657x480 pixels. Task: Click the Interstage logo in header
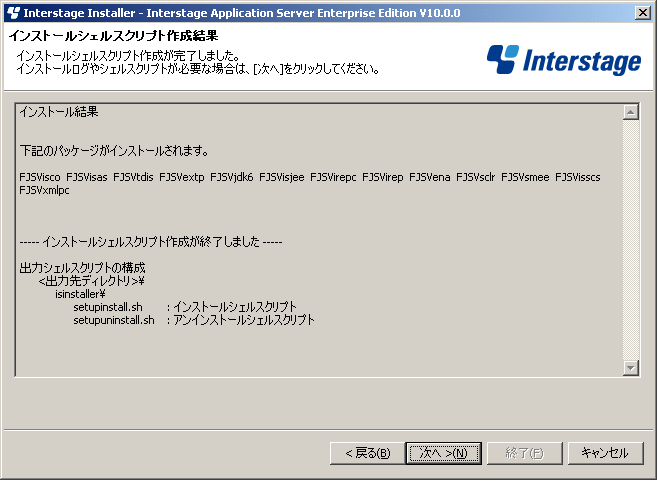click(564, 60)
